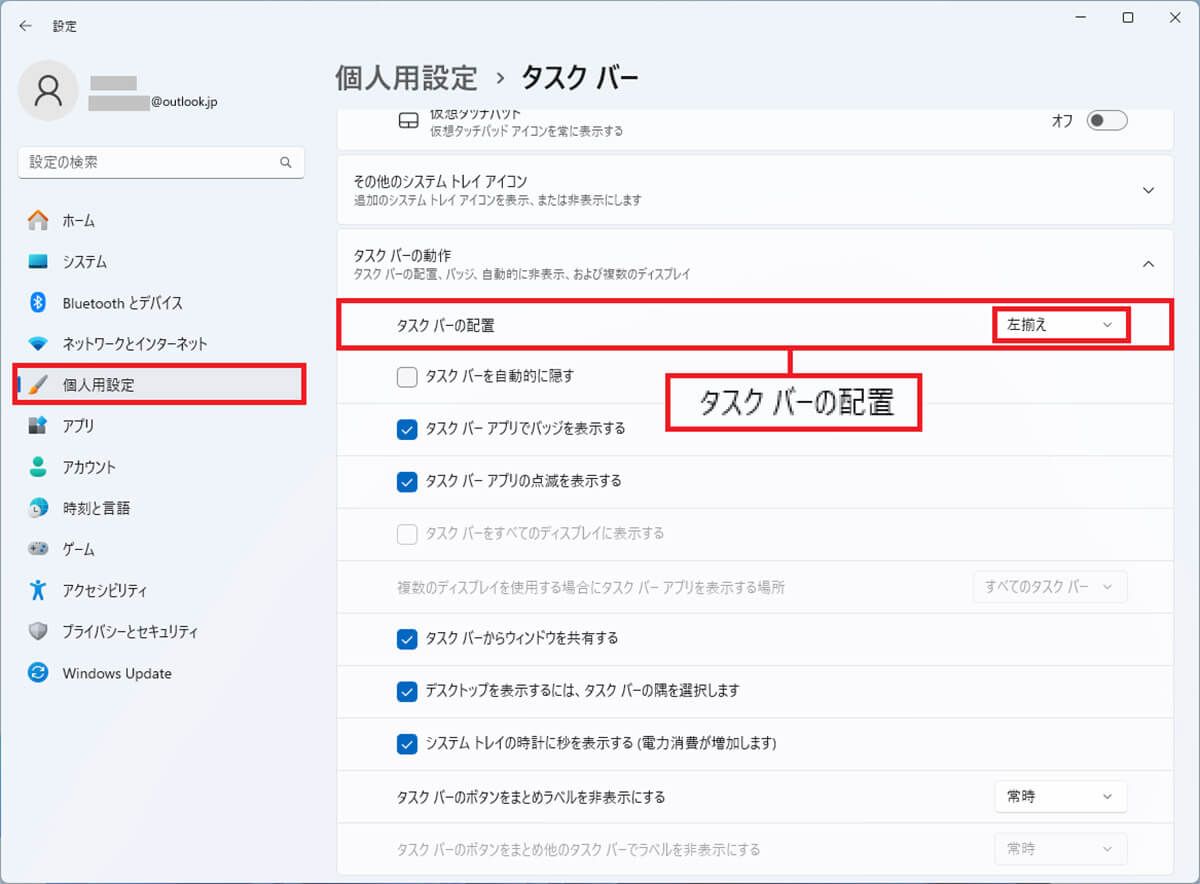Collapse the タスク バーの動作 section
The image size is (1200, 884).
pyautogui.click(x=1148, y=264)
